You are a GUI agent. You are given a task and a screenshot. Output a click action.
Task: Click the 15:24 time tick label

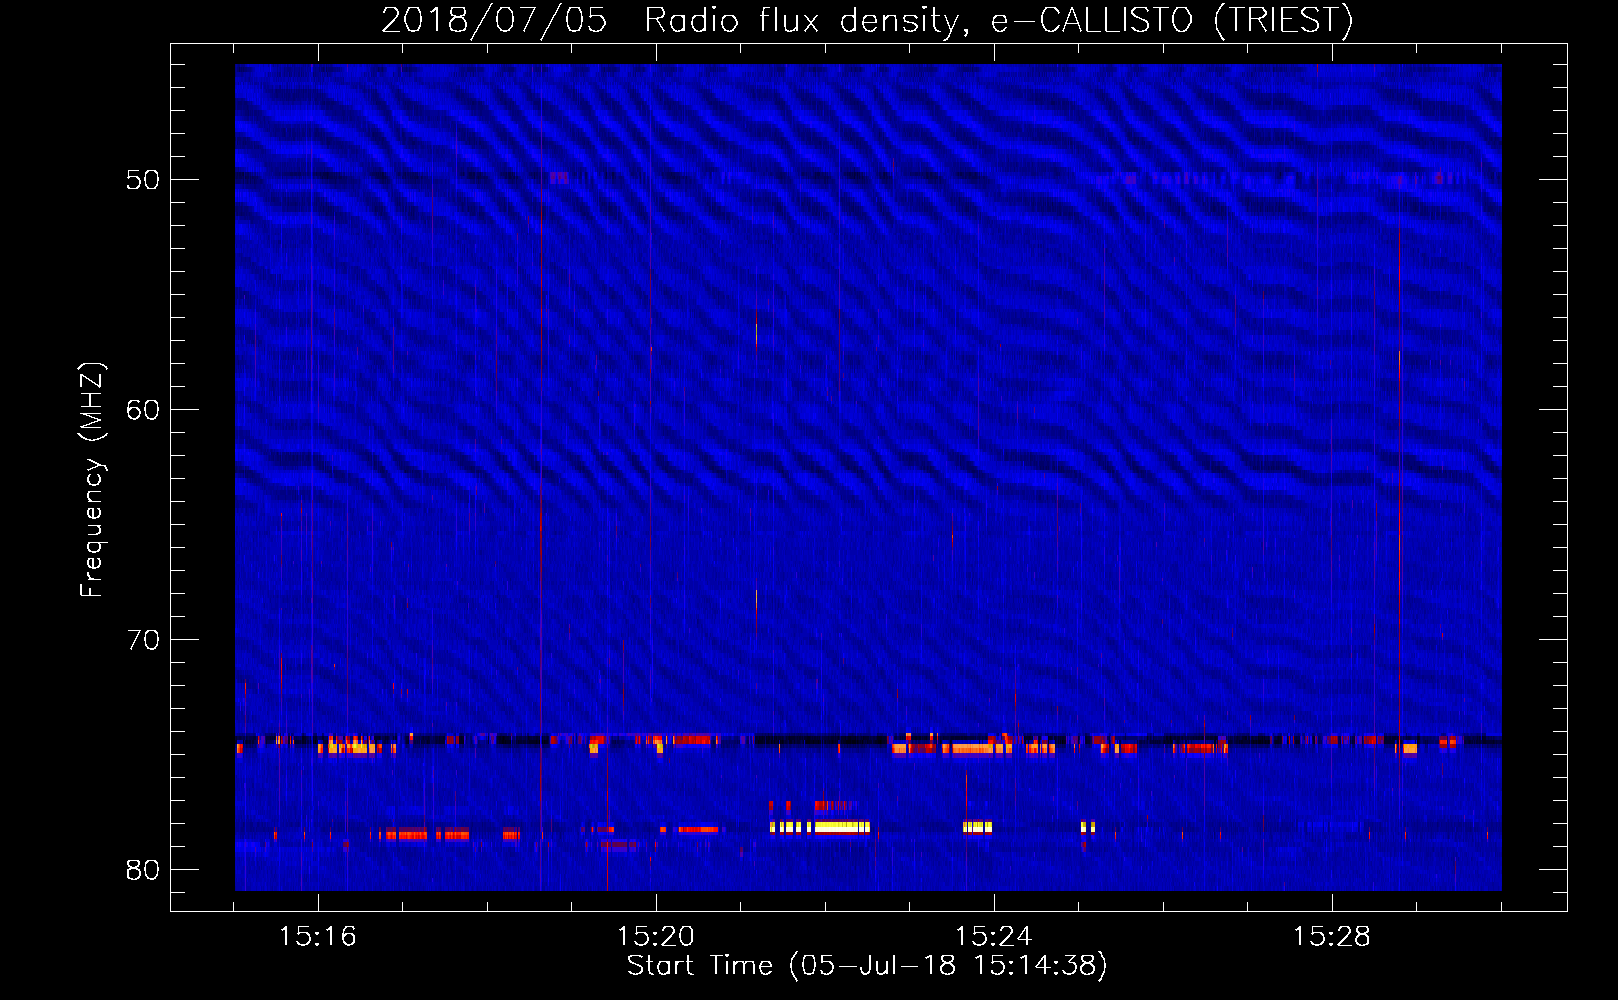click(x=993, y=936)
